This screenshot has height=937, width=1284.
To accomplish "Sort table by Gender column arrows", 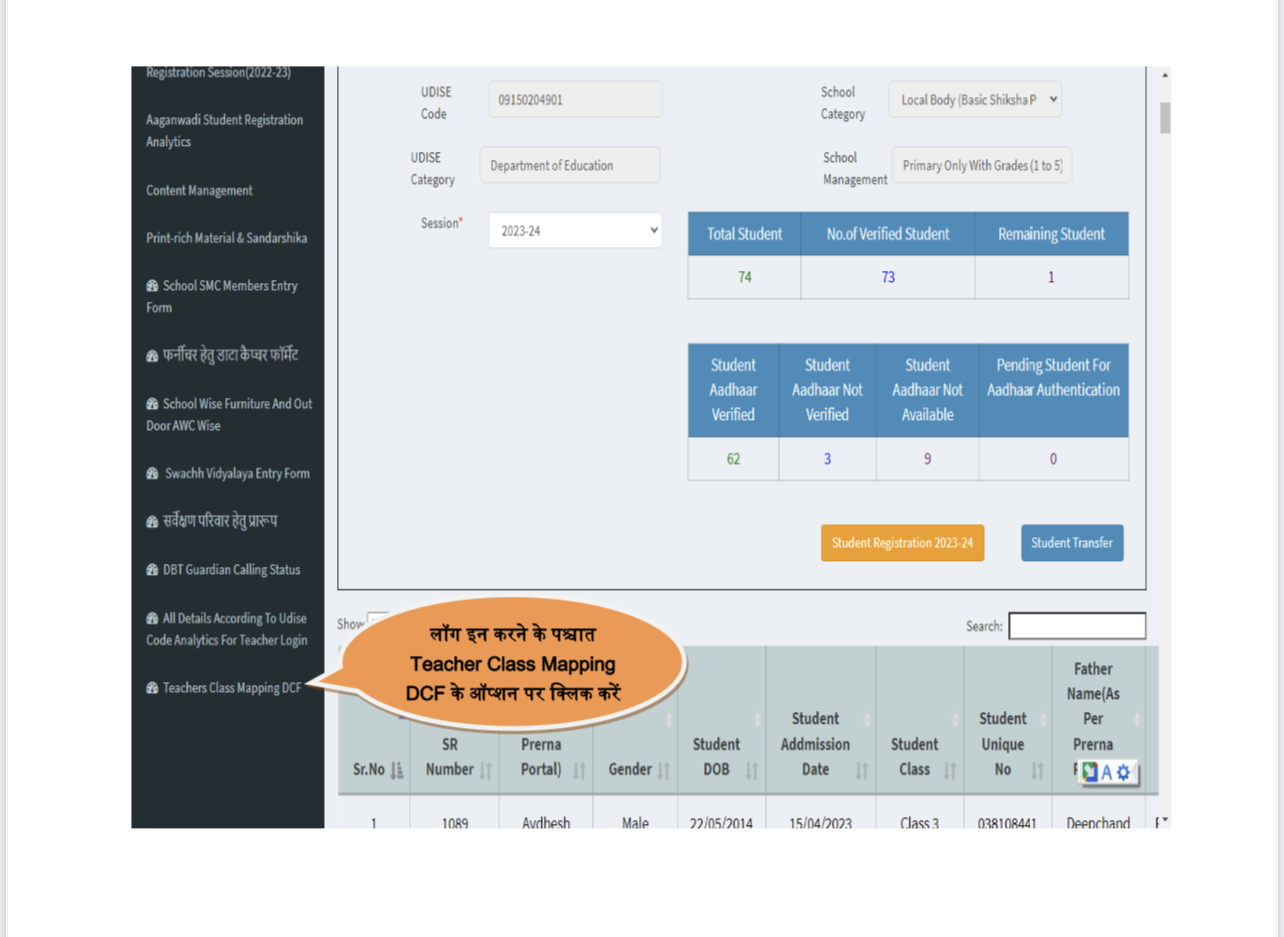I will click(x=662, y=770).
